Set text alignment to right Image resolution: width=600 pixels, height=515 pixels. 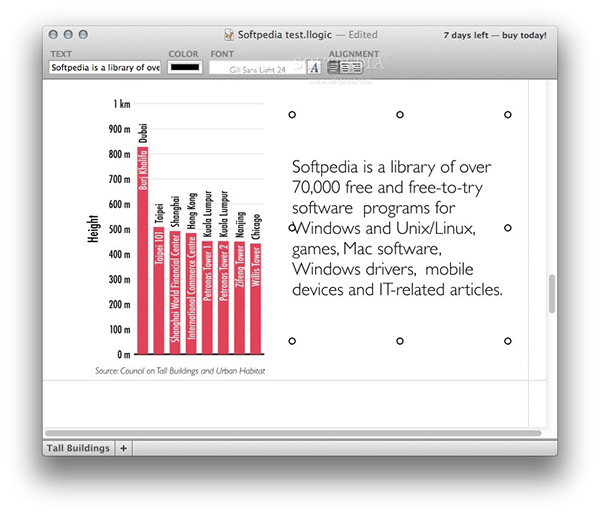click(357, 68)
